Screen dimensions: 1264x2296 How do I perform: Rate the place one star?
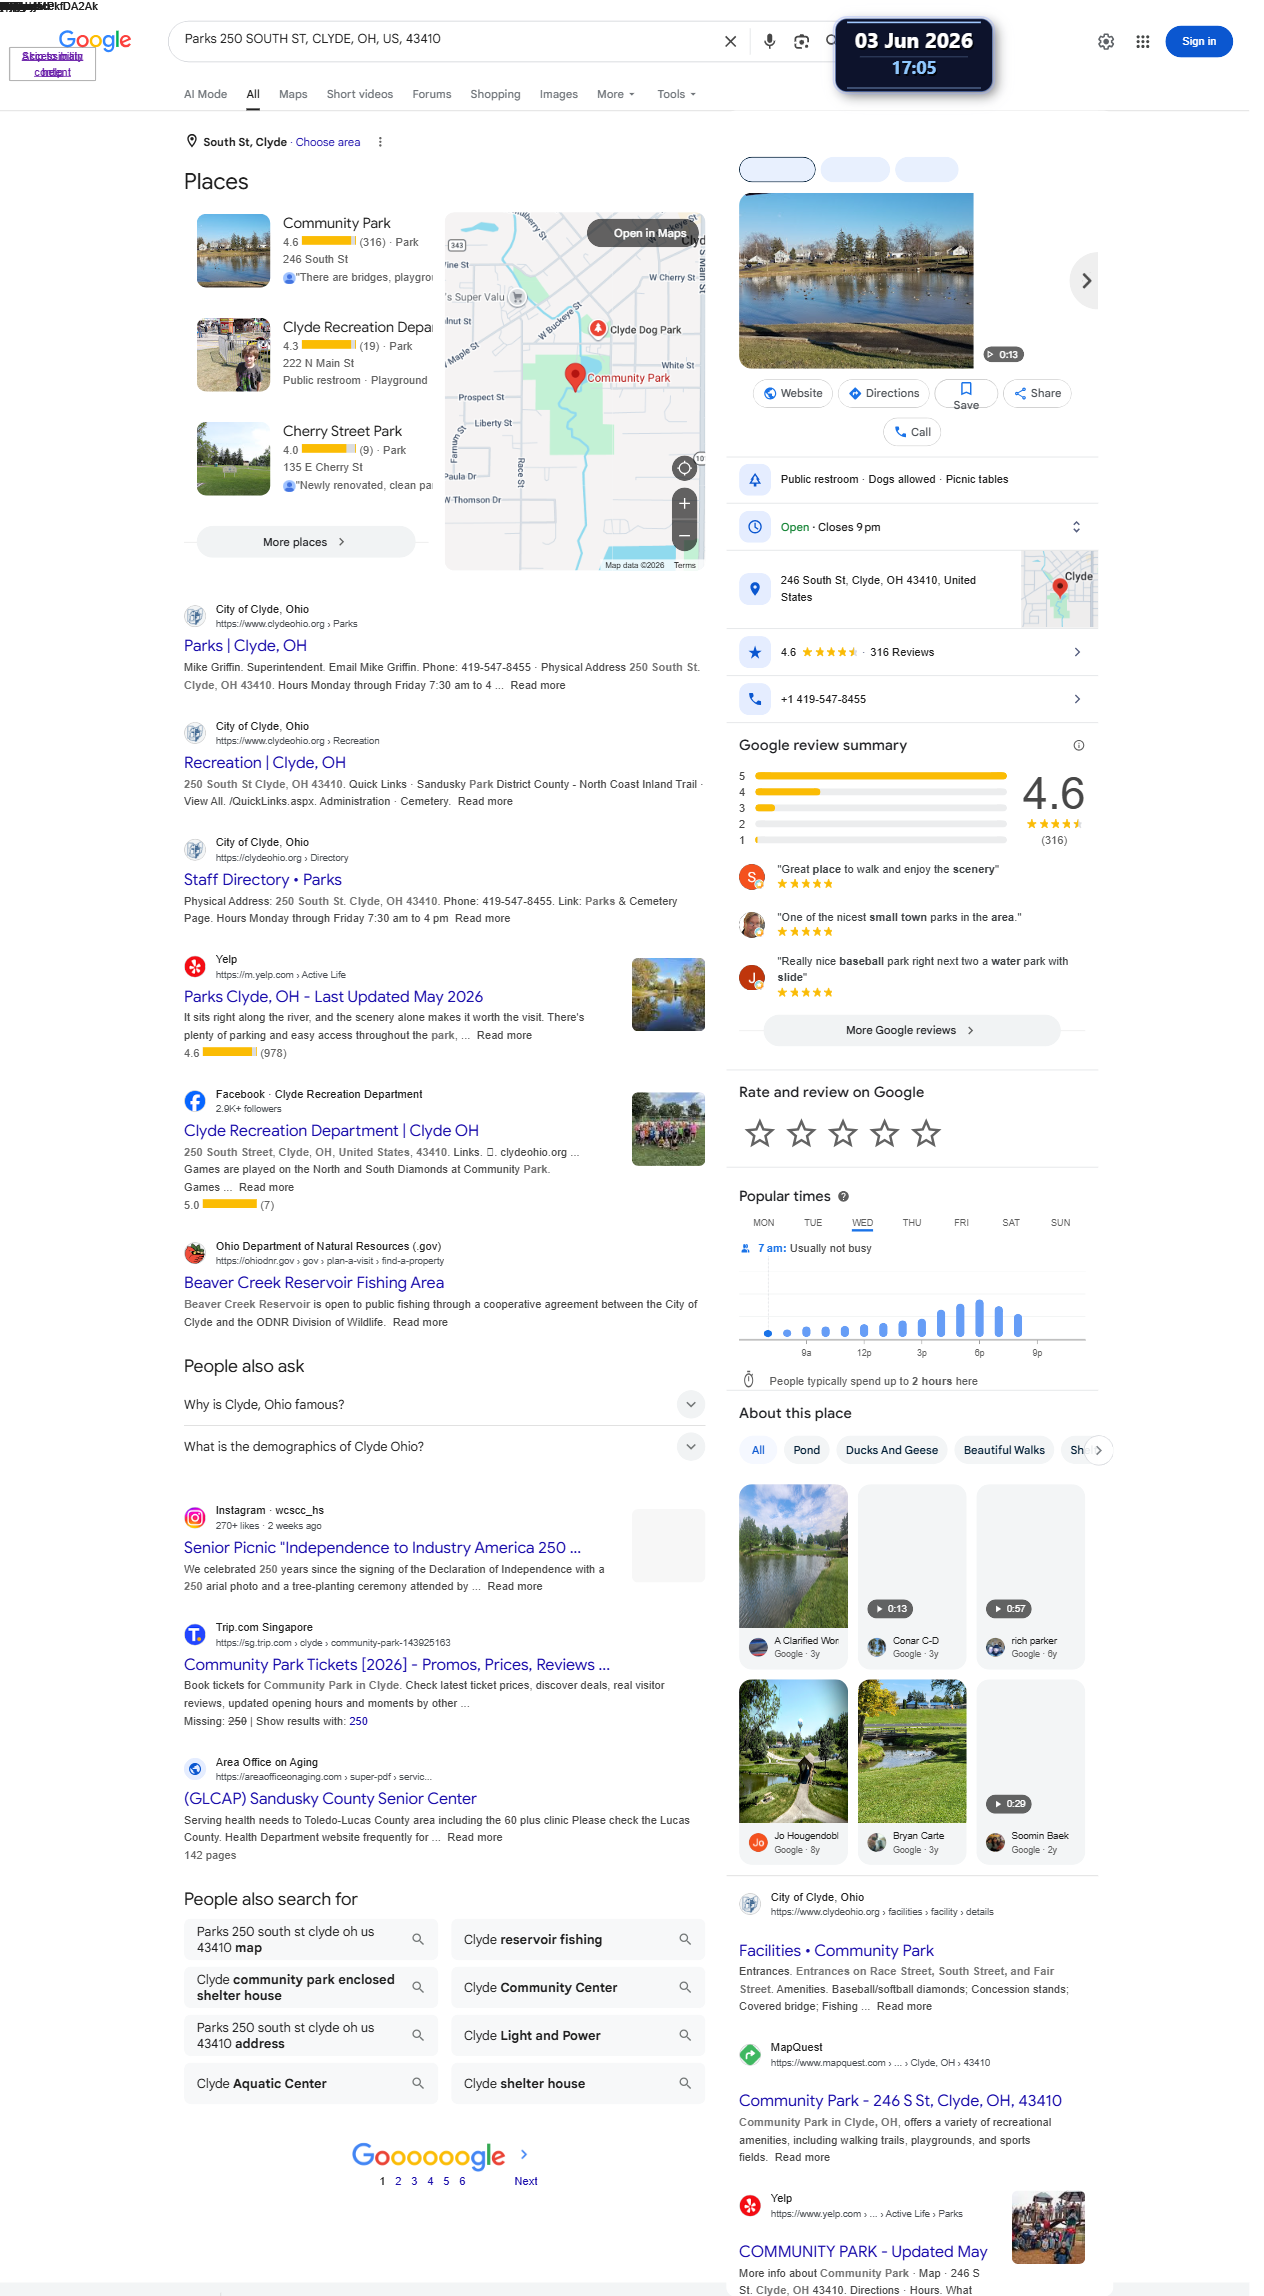click(760, 1133)
